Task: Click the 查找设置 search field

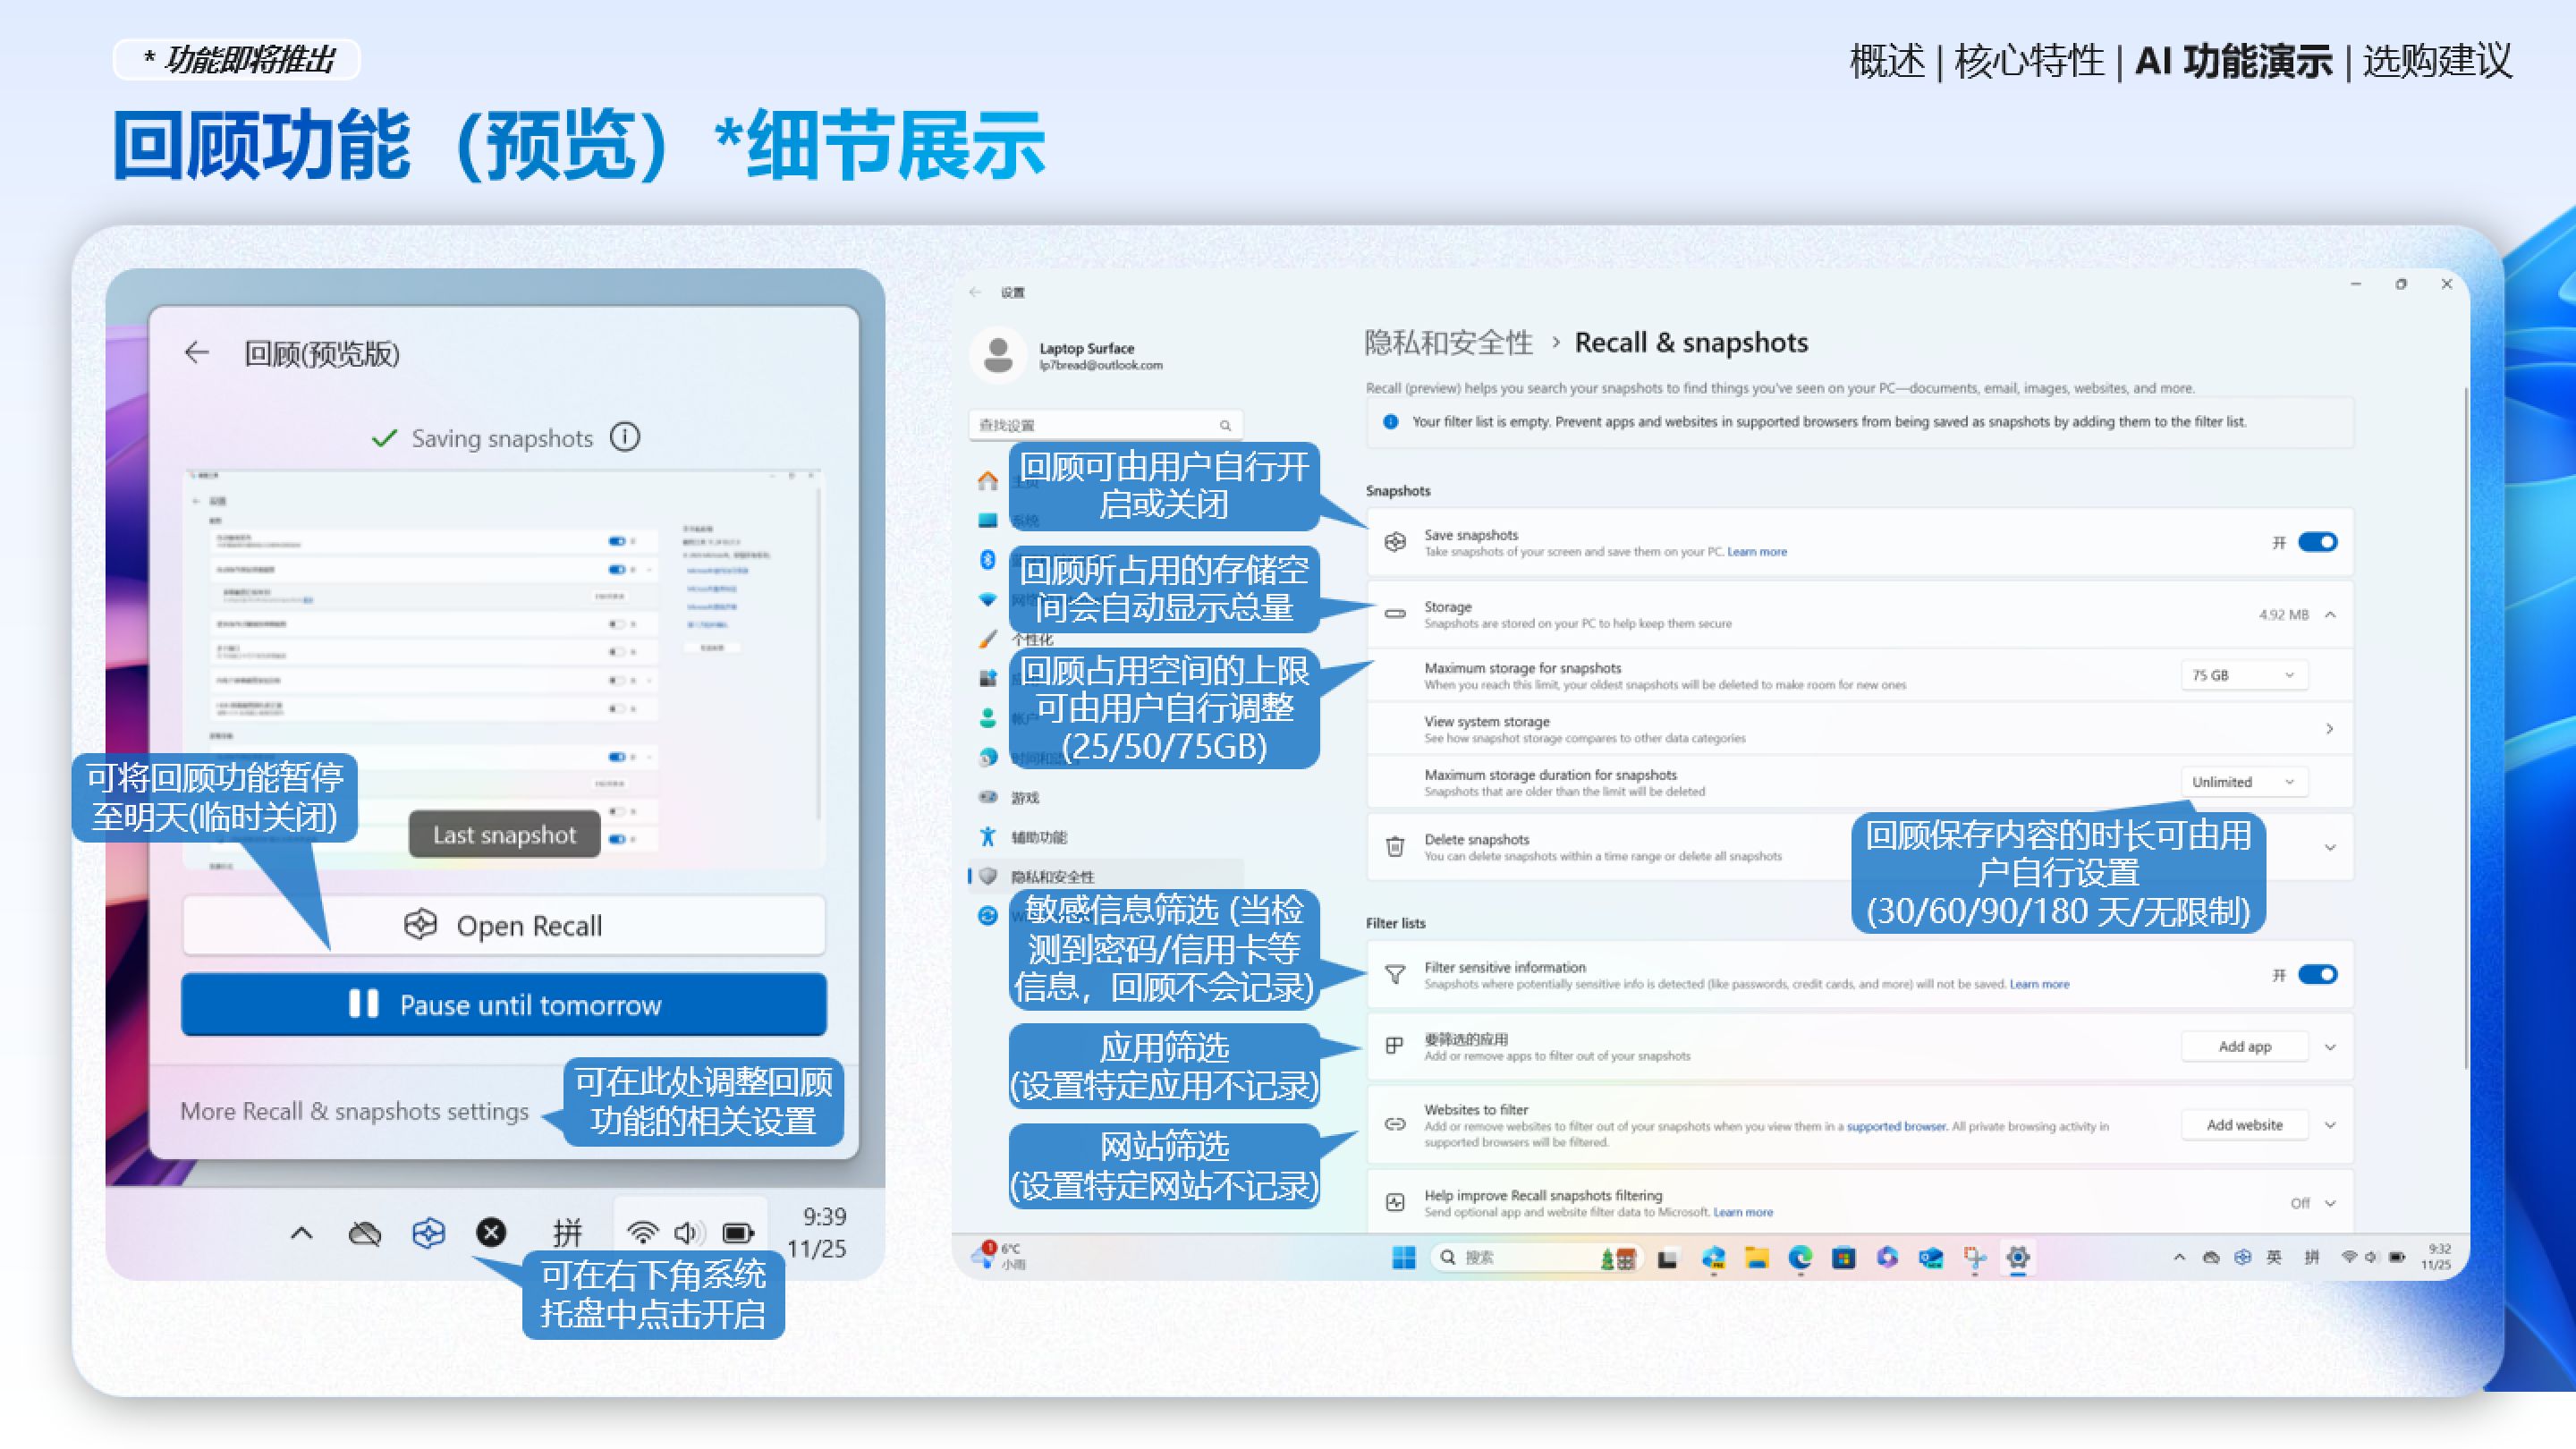Action: point(1105,425)
